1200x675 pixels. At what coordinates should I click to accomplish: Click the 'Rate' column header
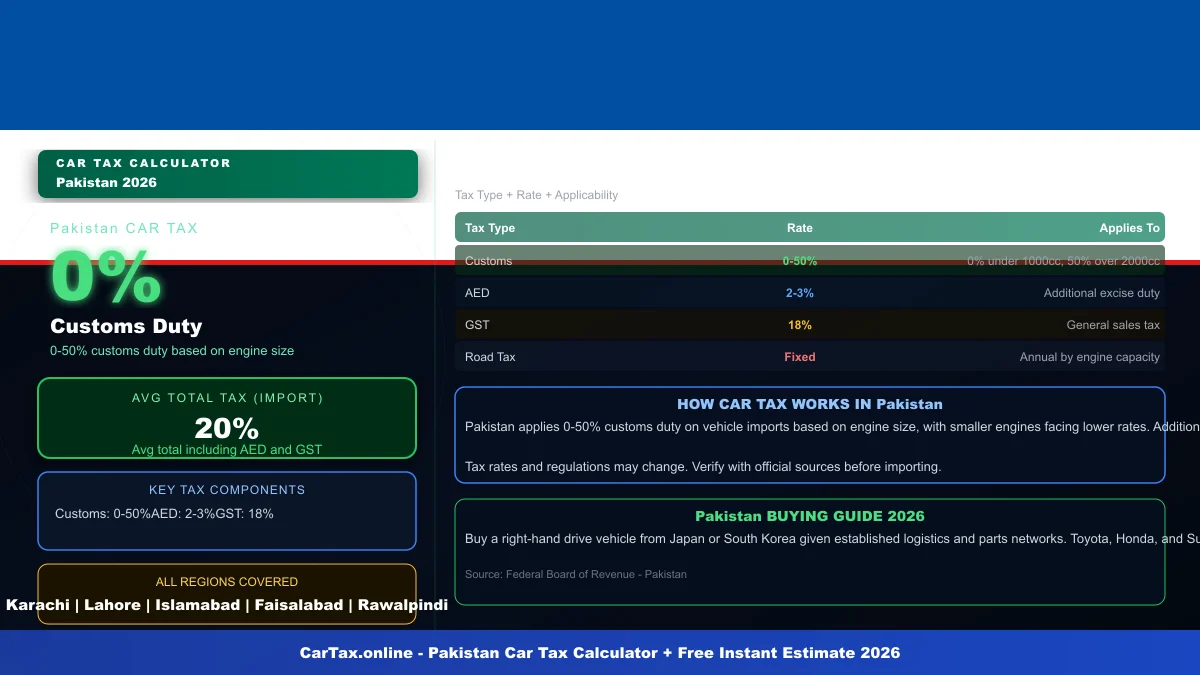pyautogui.click(x=800, y=228)
